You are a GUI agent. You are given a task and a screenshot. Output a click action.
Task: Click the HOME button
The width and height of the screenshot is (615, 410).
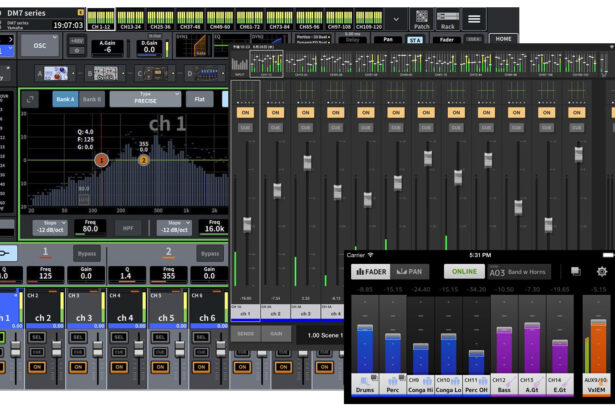point(503,39)
